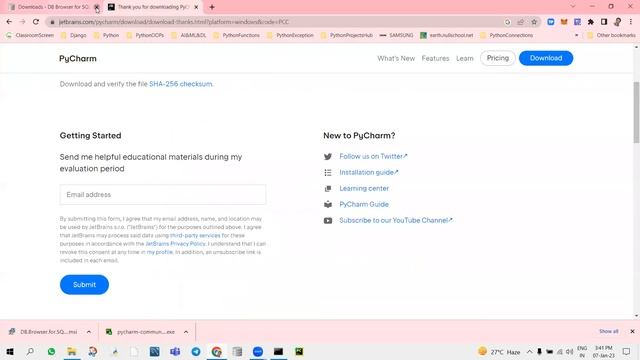Open the MetaMask fox extension icon
640x360 pixels.
[x=564, y=22]
